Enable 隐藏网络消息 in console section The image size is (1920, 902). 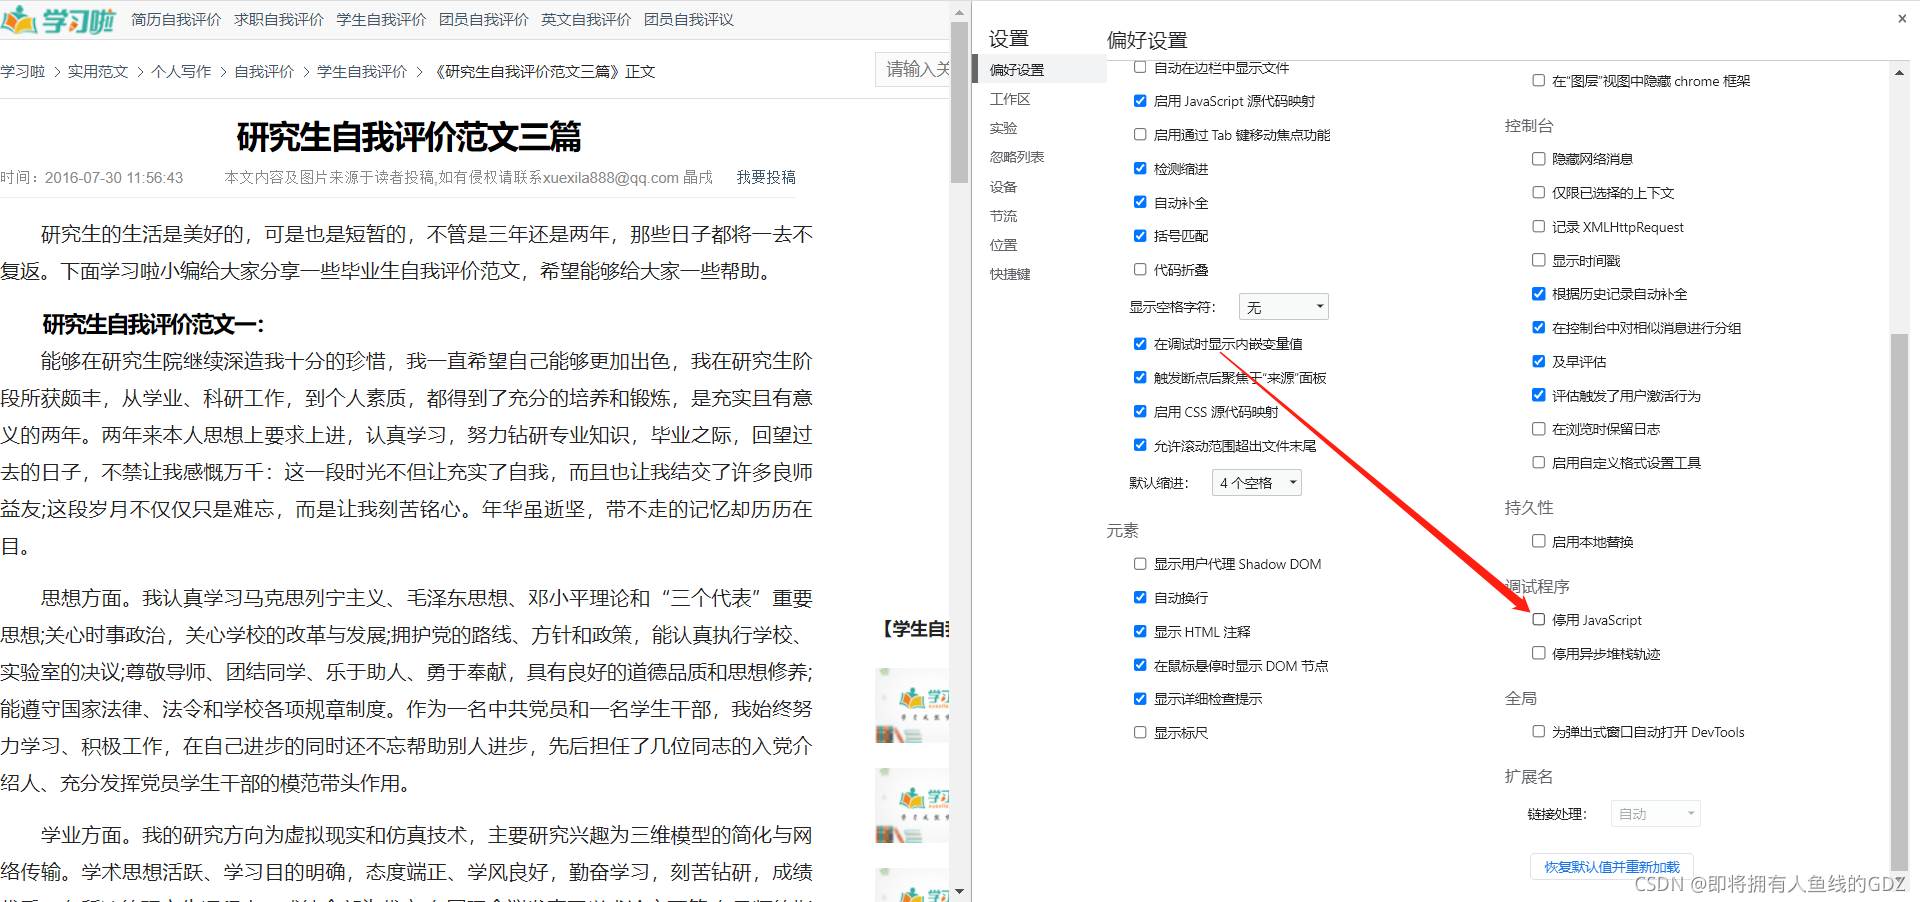(1539, 159)
